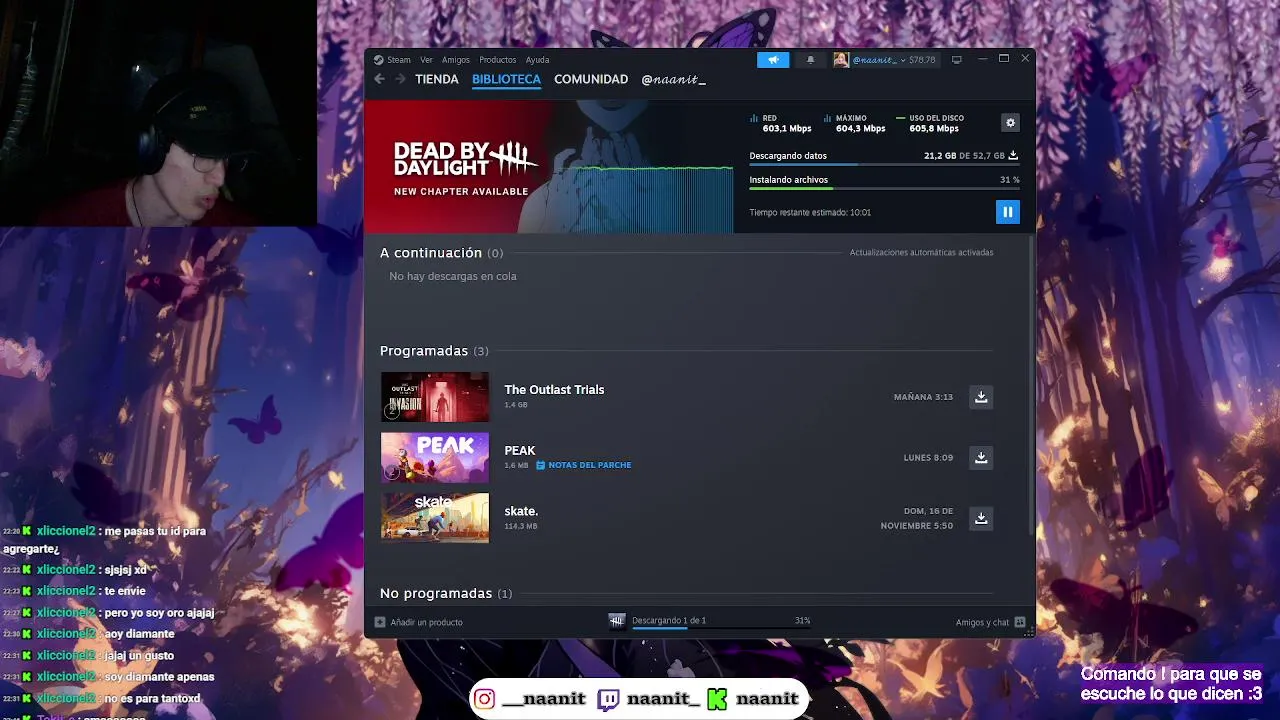Click Añadir un producto

419,622
